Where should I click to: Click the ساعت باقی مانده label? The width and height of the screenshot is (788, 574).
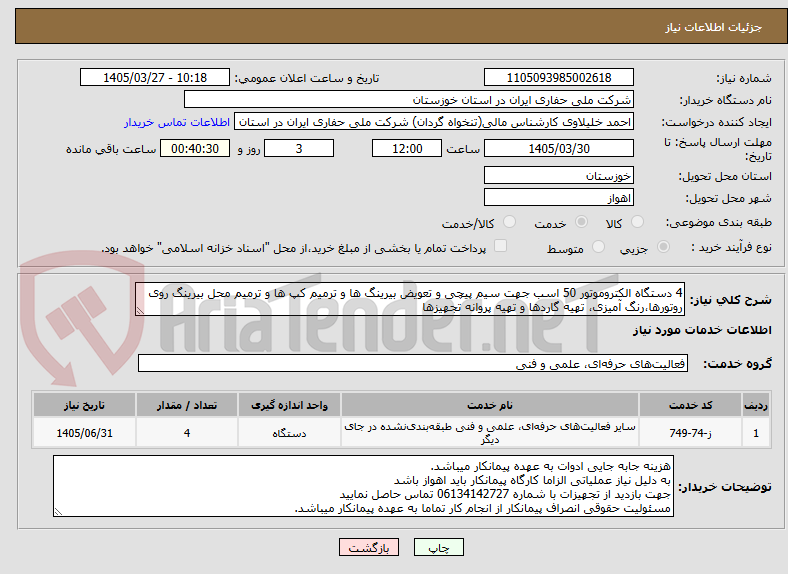coord(111,149)
